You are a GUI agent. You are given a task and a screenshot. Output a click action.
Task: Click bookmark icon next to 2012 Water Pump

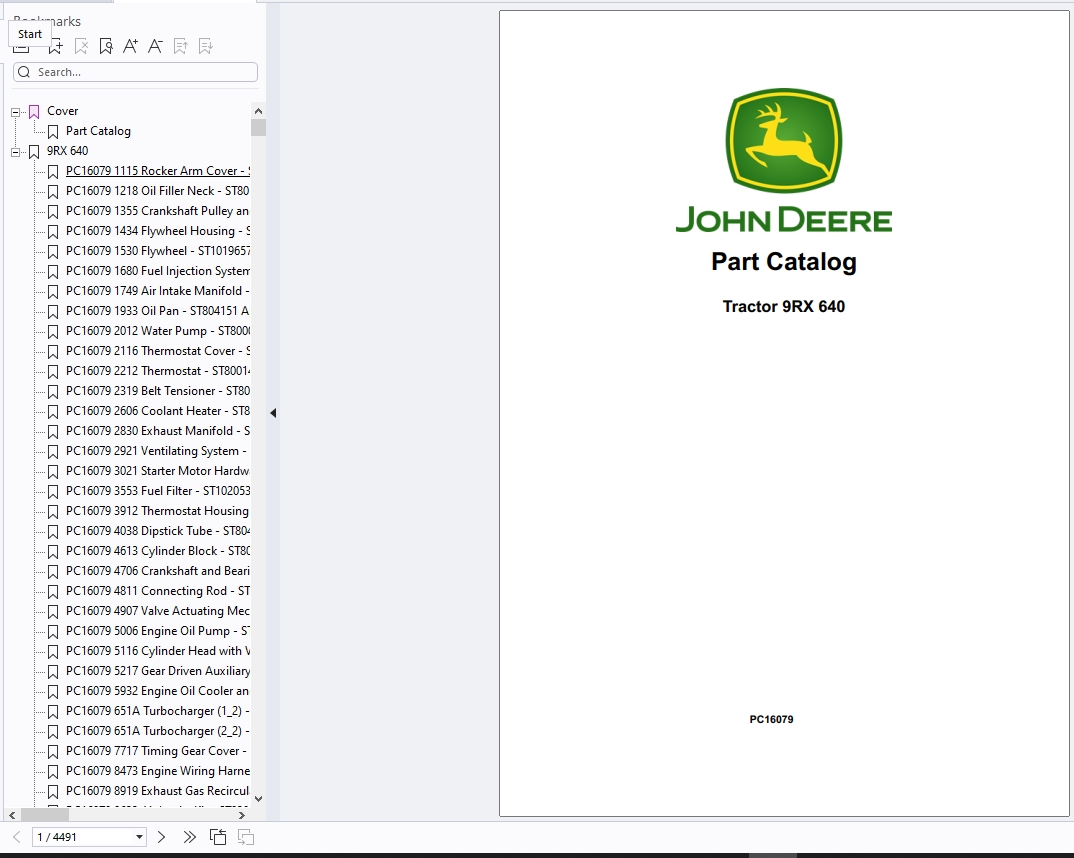click(x=53, y=331)
